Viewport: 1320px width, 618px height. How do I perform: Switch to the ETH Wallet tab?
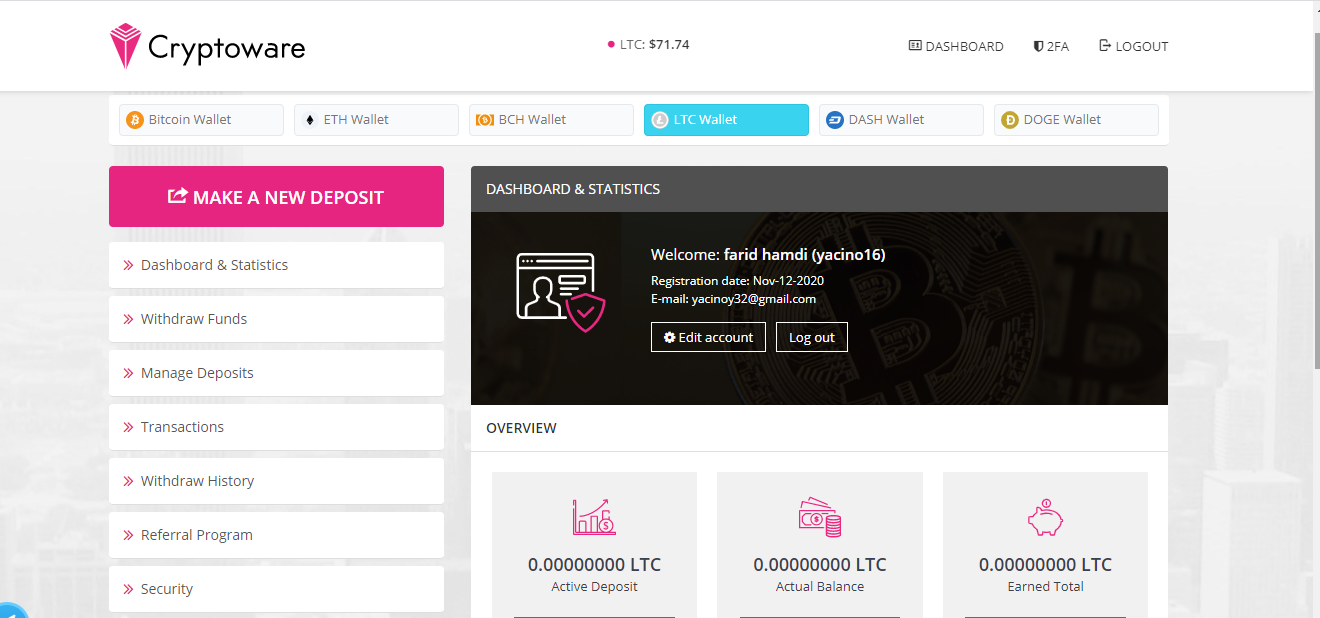[376, 120]
